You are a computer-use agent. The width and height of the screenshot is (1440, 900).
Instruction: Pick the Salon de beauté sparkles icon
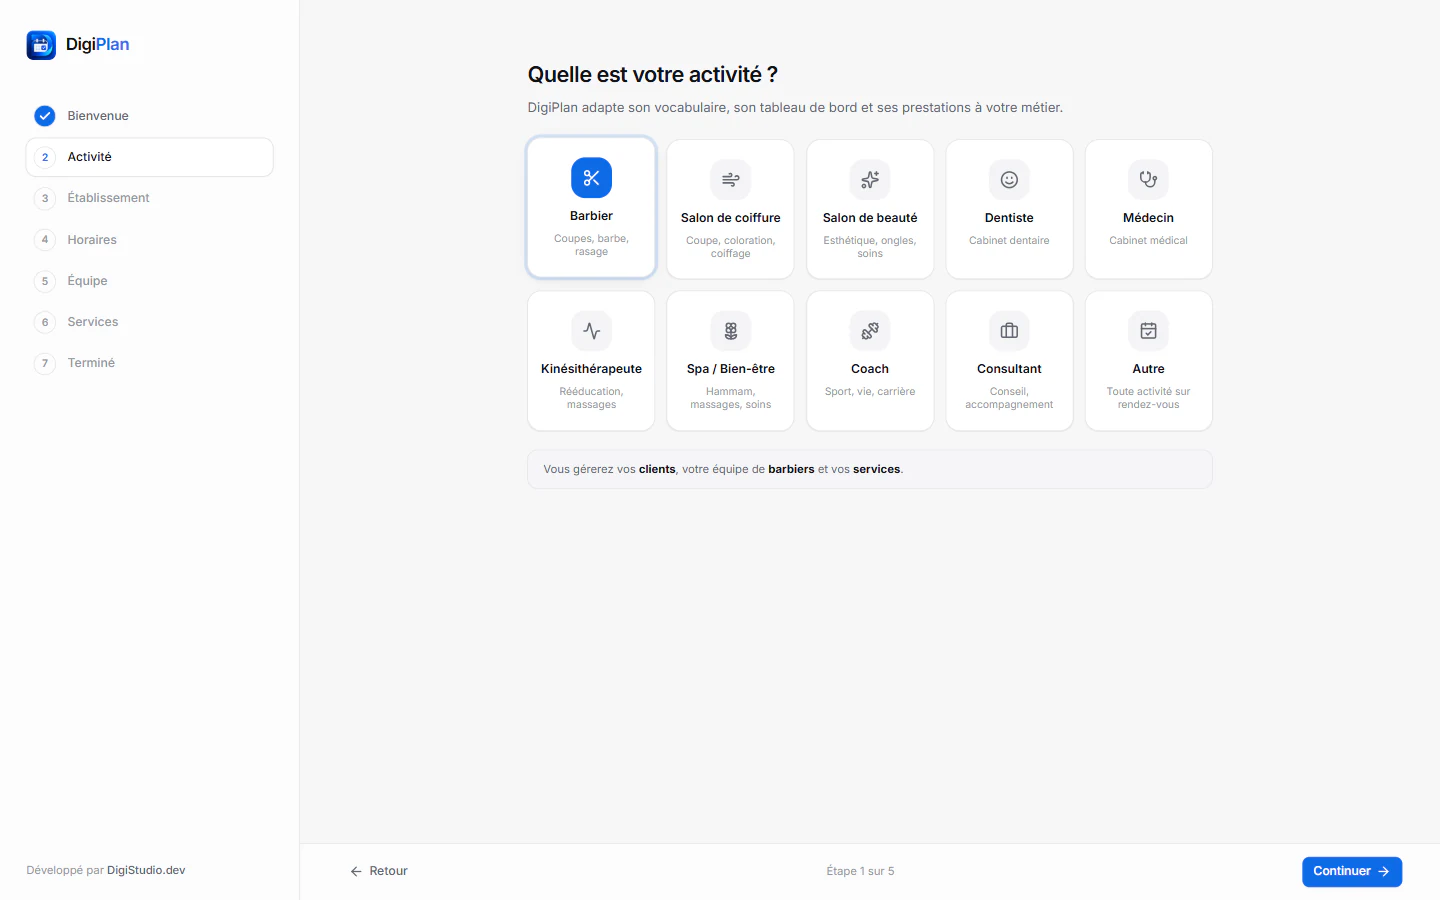[870, 180]
